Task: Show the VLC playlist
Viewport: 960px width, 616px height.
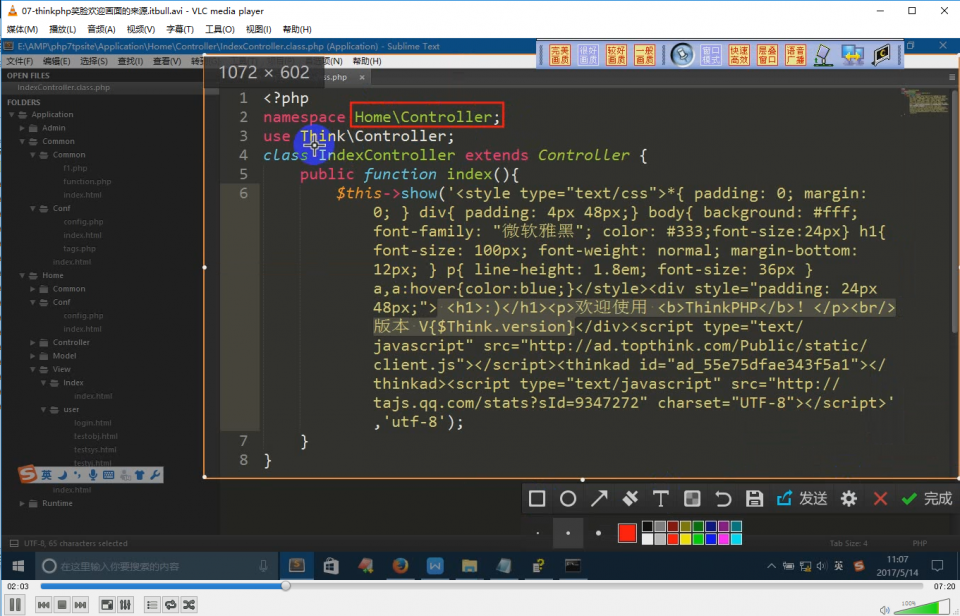Action: [152, 605]
